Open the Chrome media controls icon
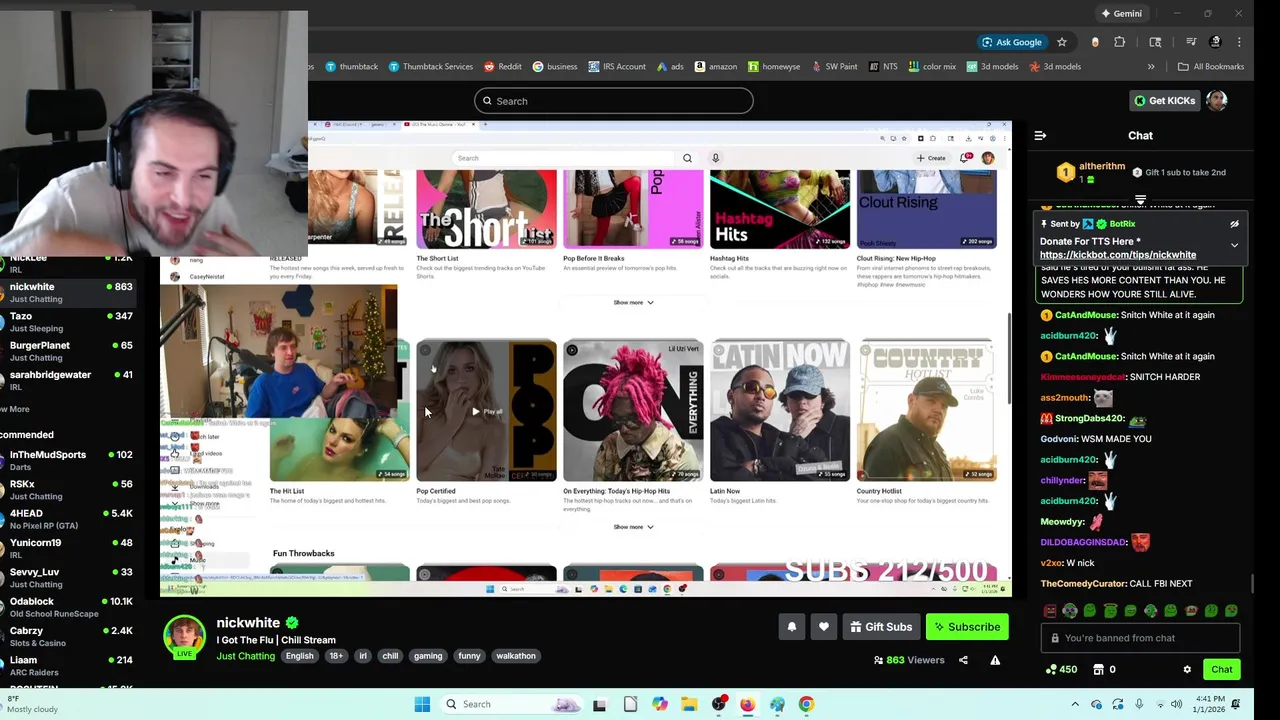 (x=1191, y=42)
